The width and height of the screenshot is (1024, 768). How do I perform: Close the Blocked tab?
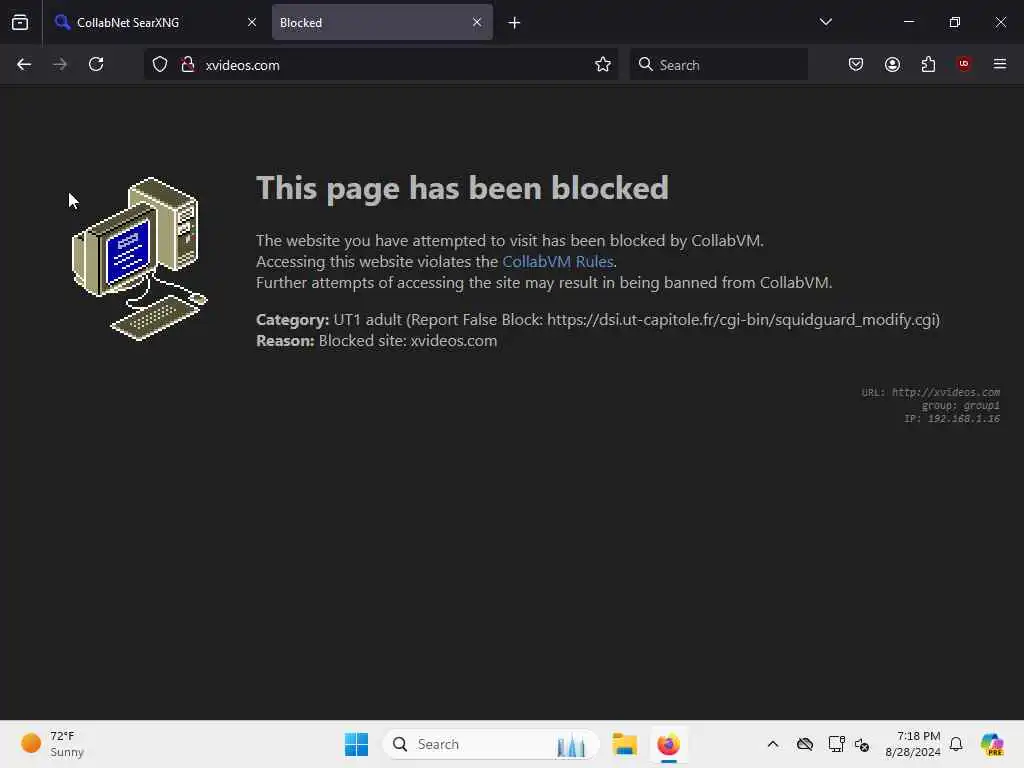pyautogui.click(x=477, y=22)
